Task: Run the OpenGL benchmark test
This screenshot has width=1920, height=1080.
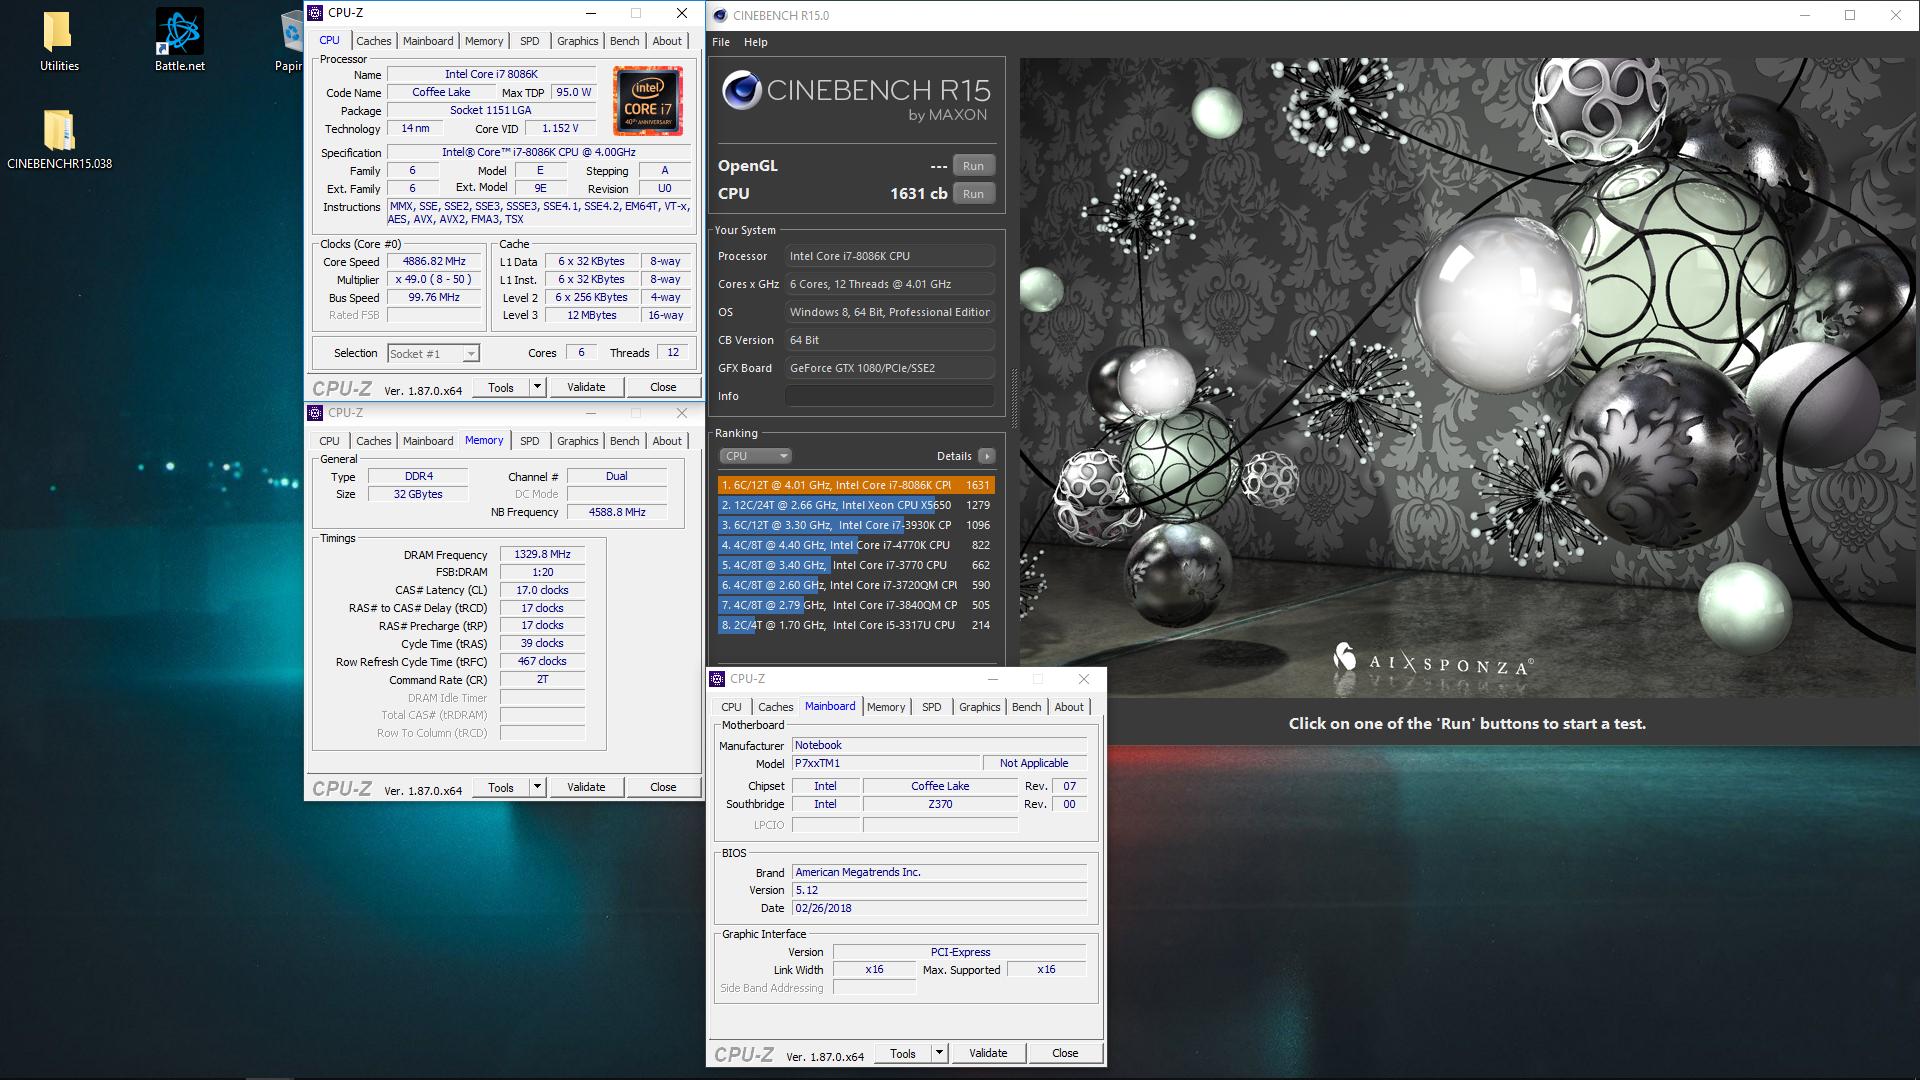Action: (973, 166)
